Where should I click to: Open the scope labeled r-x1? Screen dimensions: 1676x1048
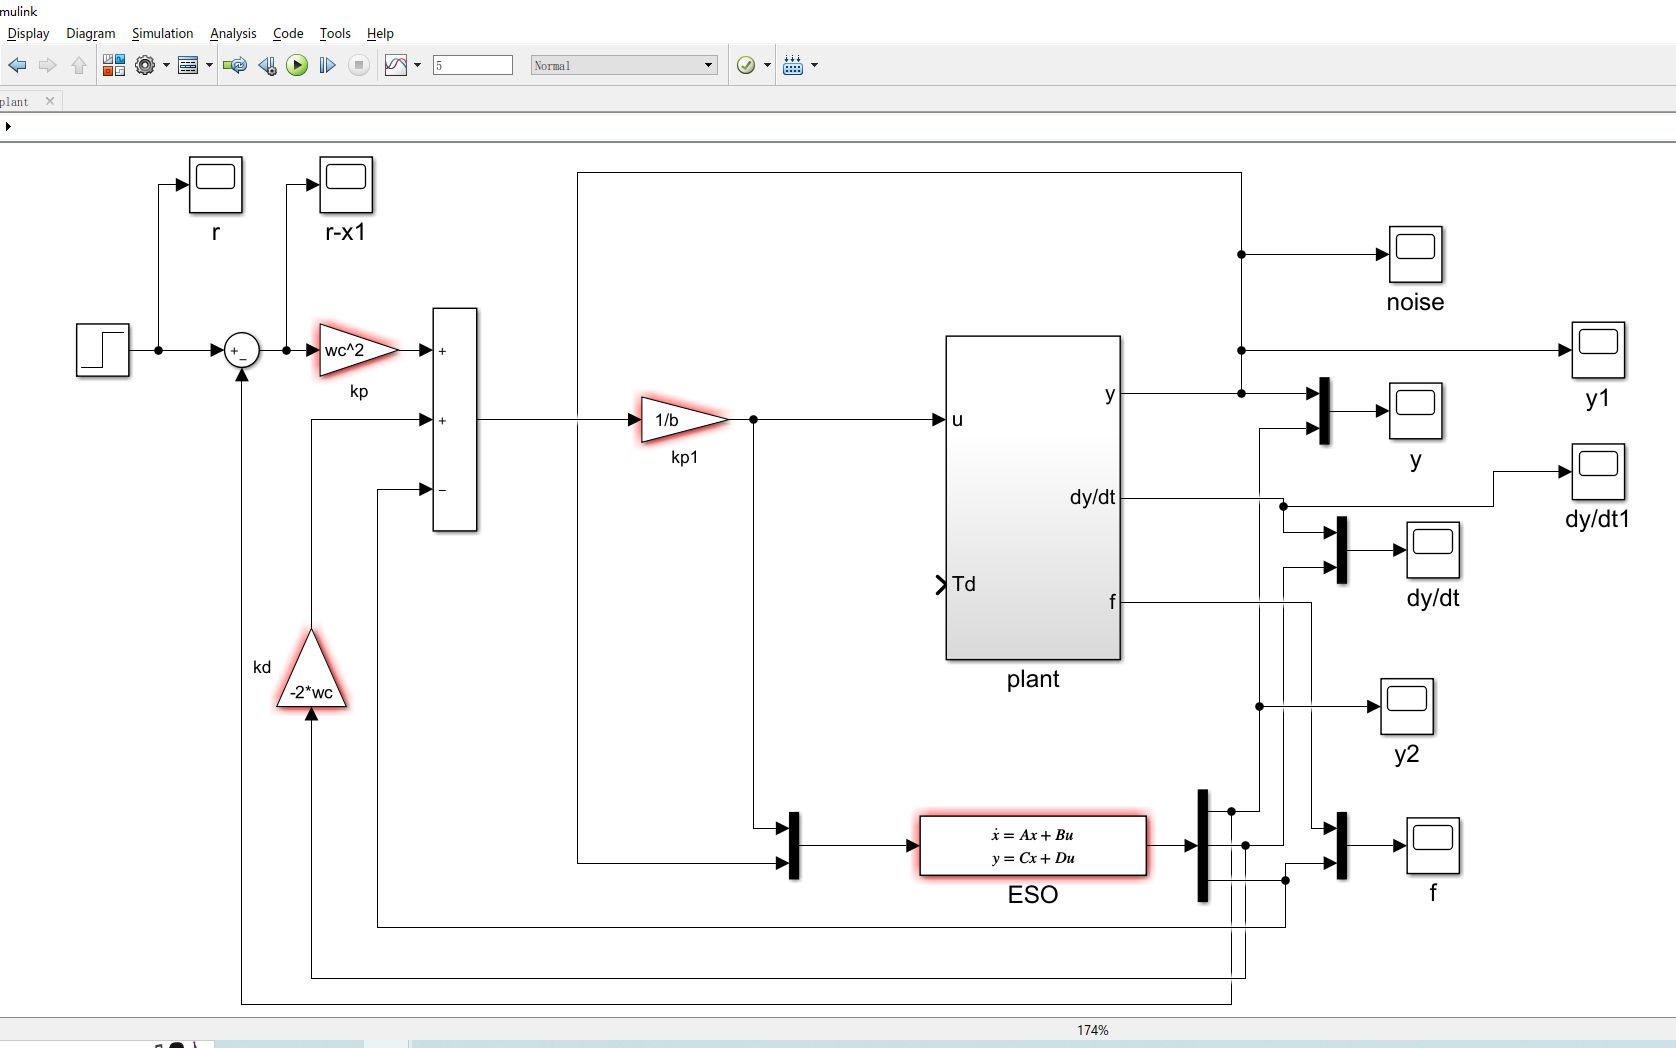346,185
